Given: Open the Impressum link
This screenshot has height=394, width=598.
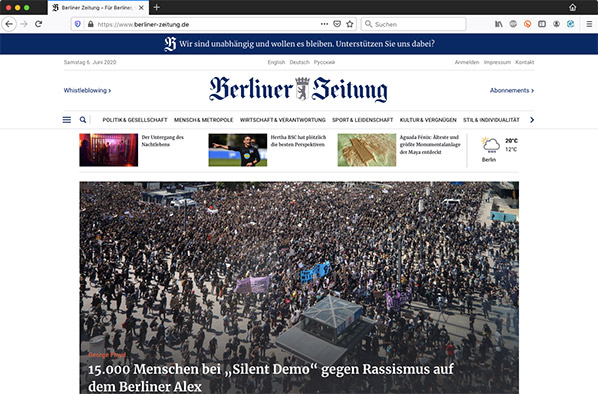Looking at the screenshot, I should point(497,62).
